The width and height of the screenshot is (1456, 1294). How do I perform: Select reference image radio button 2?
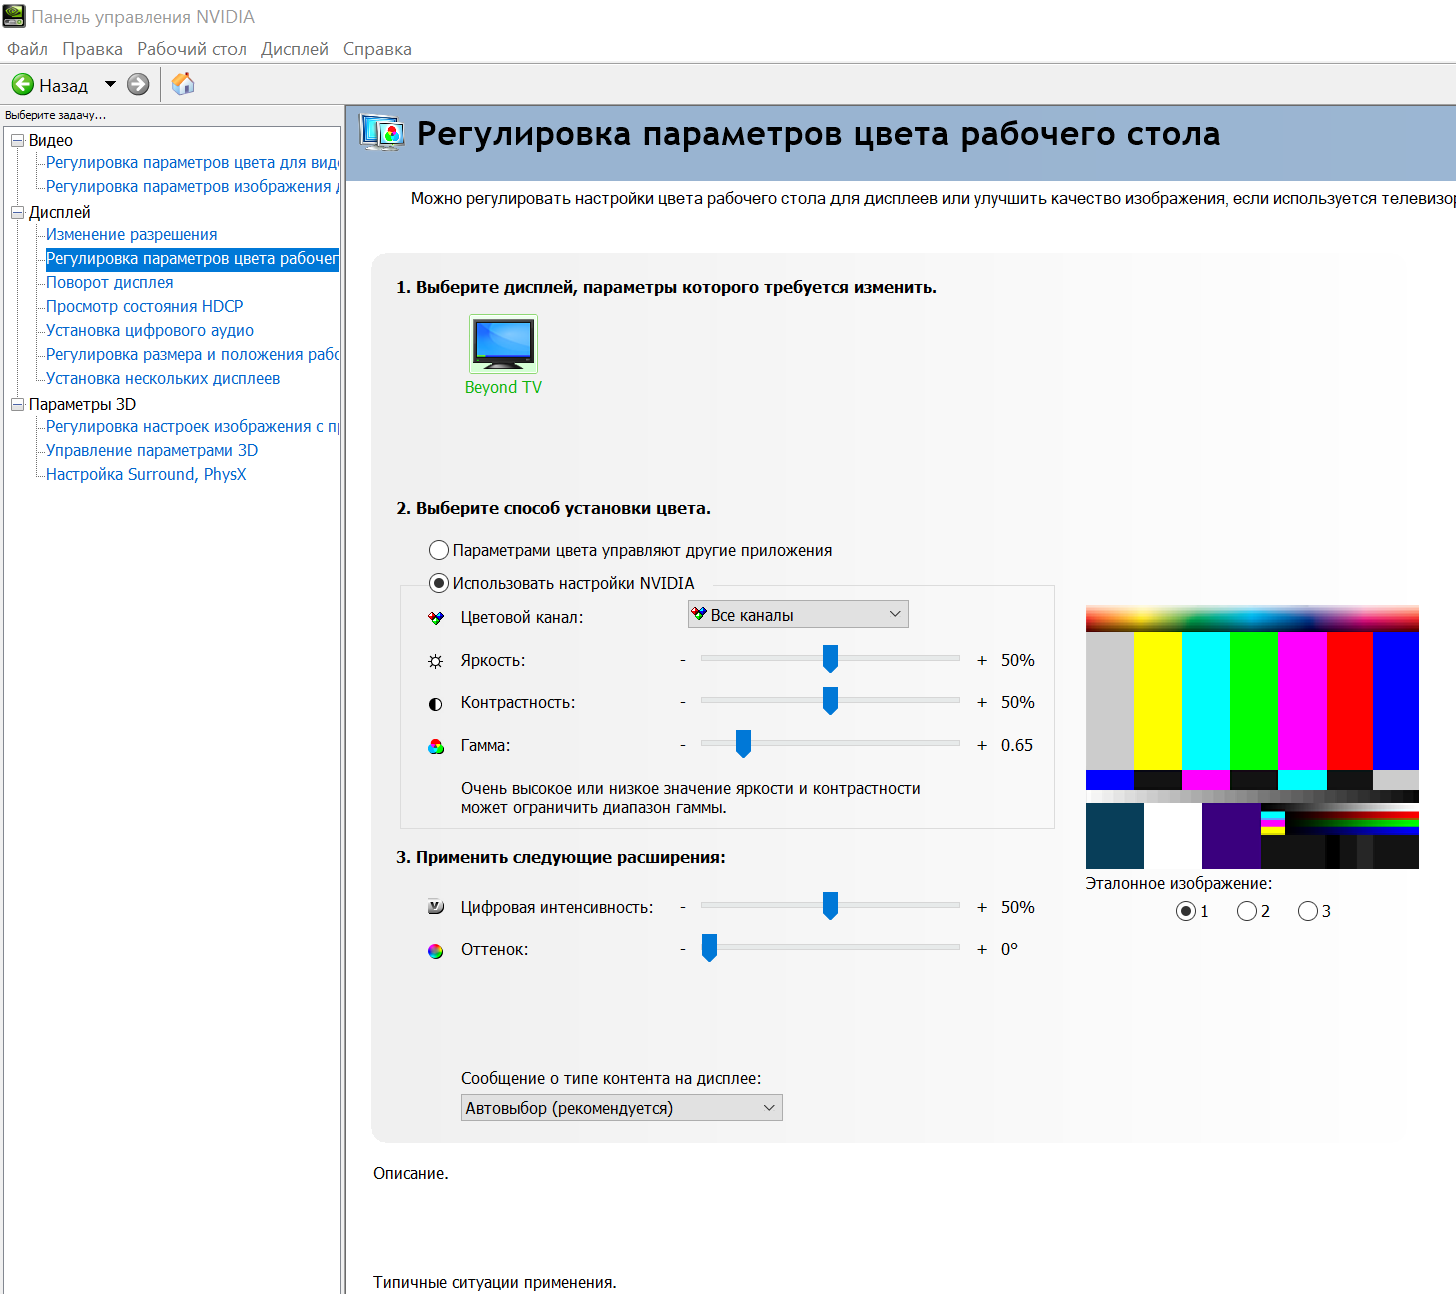tap(1246, 911)
